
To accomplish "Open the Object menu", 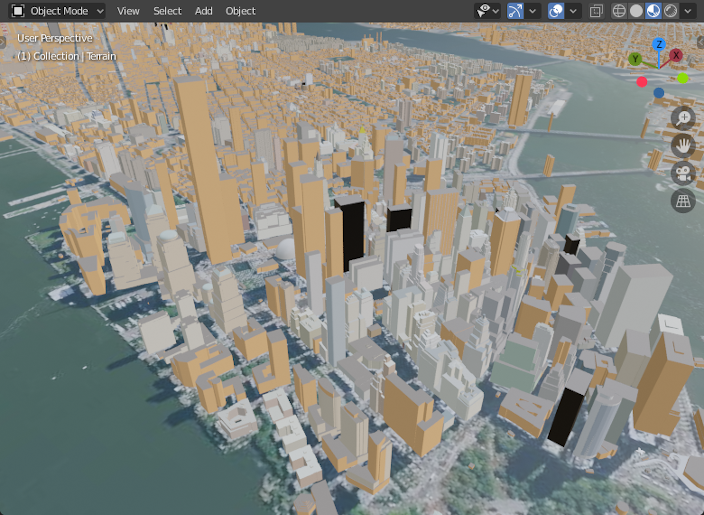I will tap(240, 11).
